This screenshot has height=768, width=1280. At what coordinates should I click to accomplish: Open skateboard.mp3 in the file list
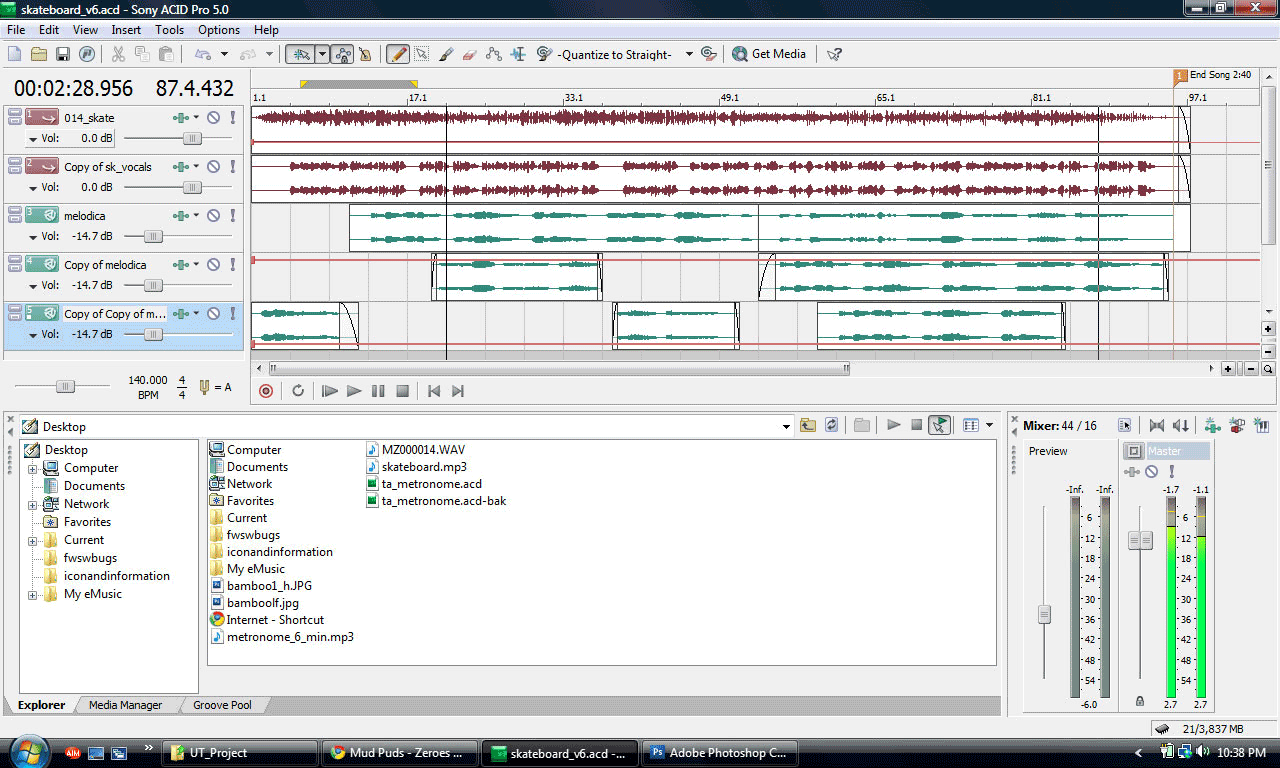coord(416,467)
